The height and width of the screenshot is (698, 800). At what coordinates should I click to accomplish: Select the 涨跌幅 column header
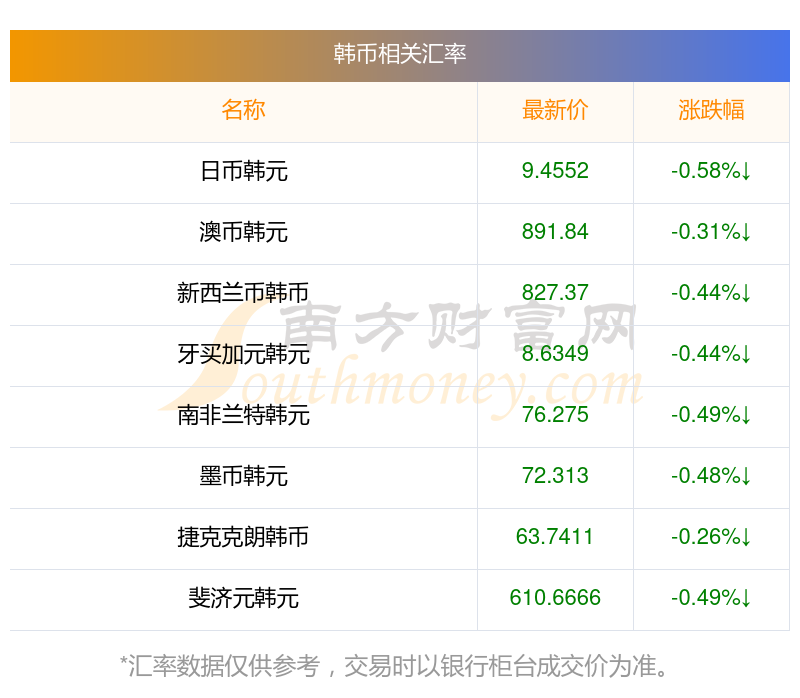(711, 110)
